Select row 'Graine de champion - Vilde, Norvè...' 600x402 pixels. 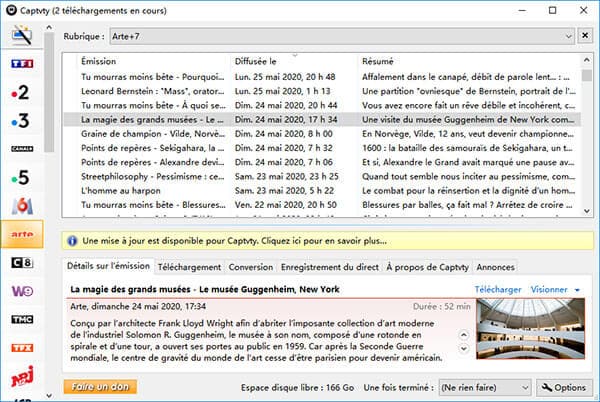coord(321,133)
